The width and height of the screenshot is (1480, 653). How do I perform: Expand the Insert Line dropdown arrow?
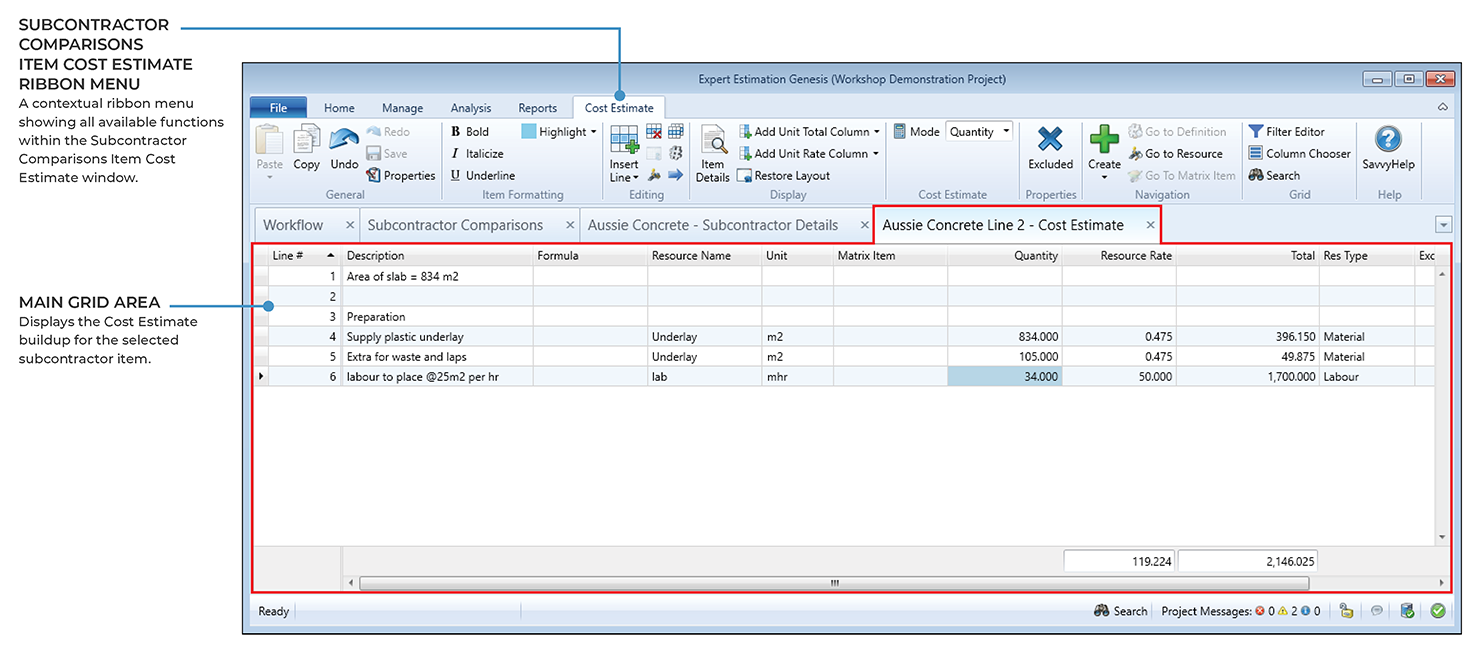coord(635,178)
